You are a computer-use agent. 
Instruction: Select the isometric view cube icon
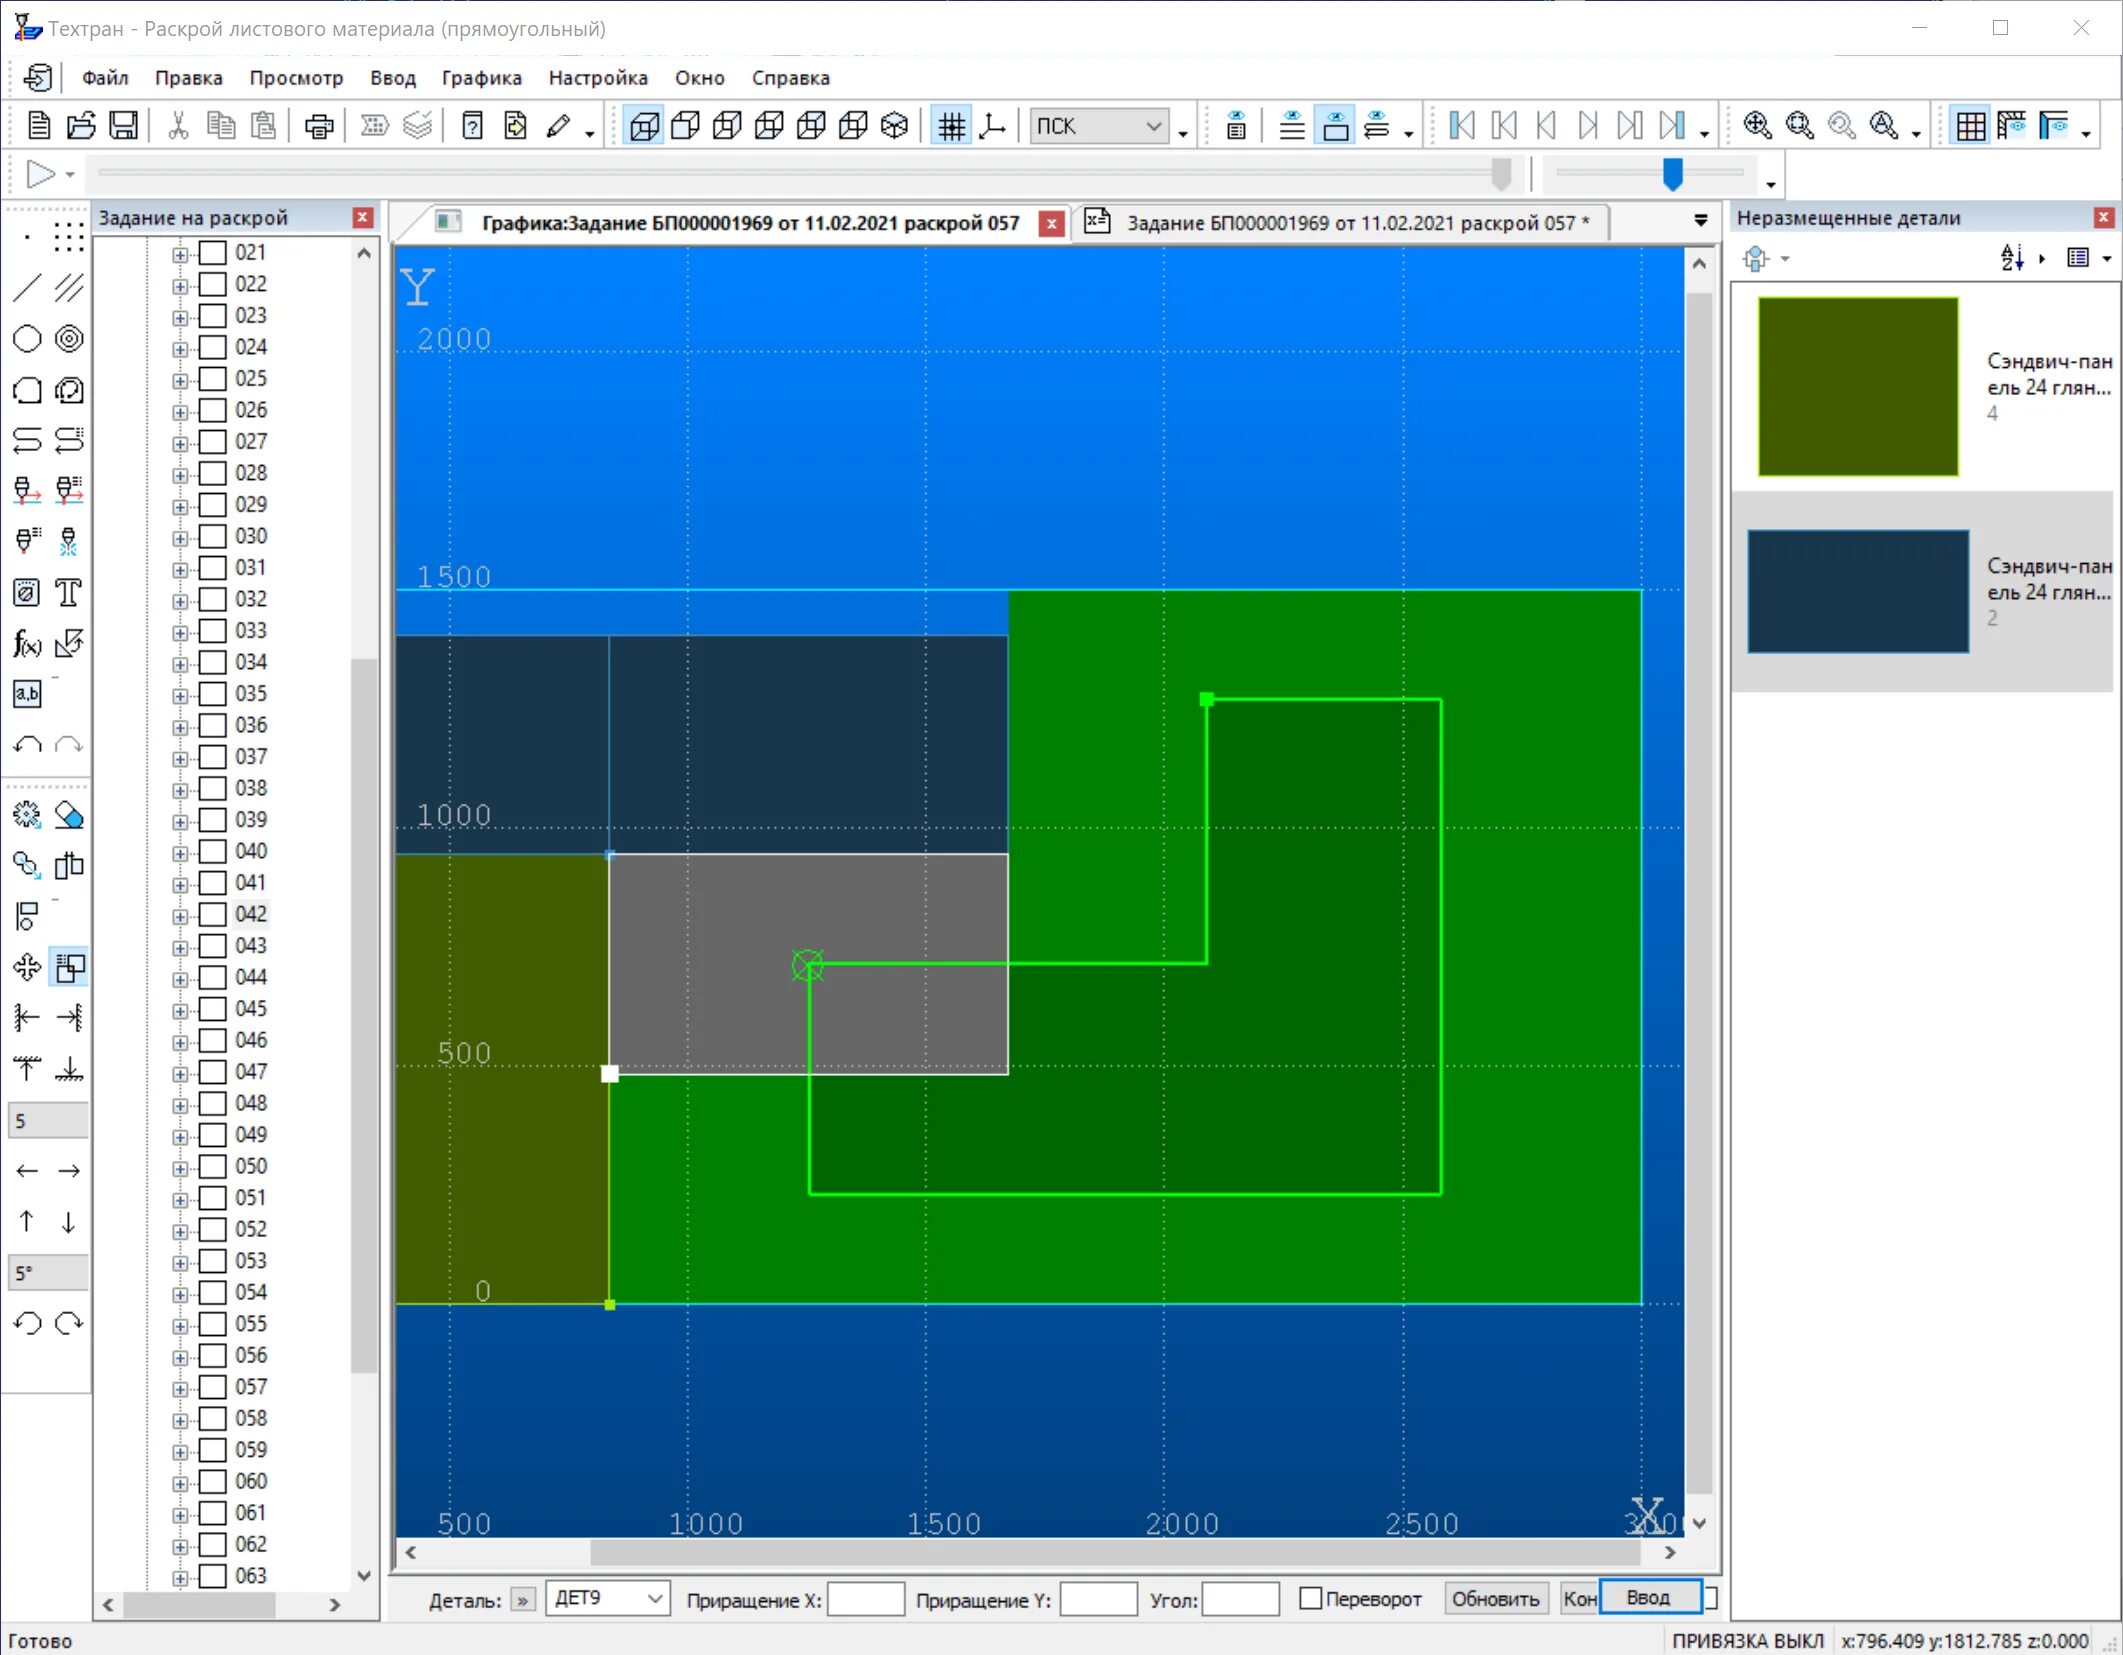[x=894, y=126]
